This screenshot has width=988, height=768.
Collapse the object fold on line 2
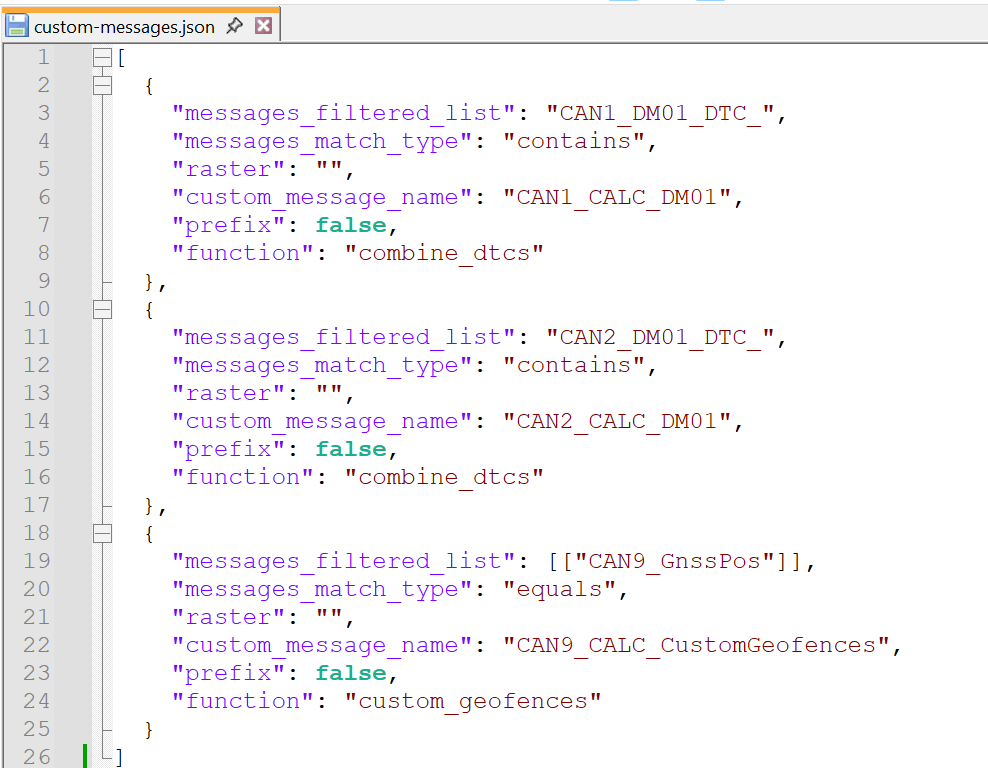[102, 85]
